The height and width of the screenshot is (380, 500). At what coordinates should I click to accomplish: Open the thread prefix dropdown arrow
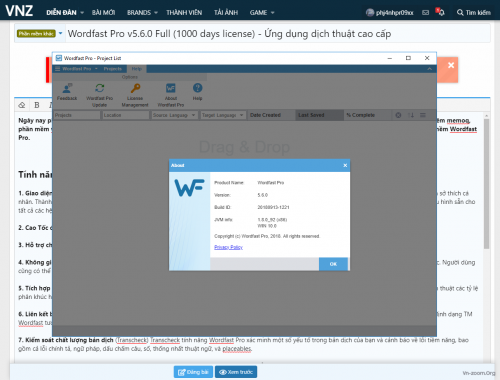(x=60, y=33)
